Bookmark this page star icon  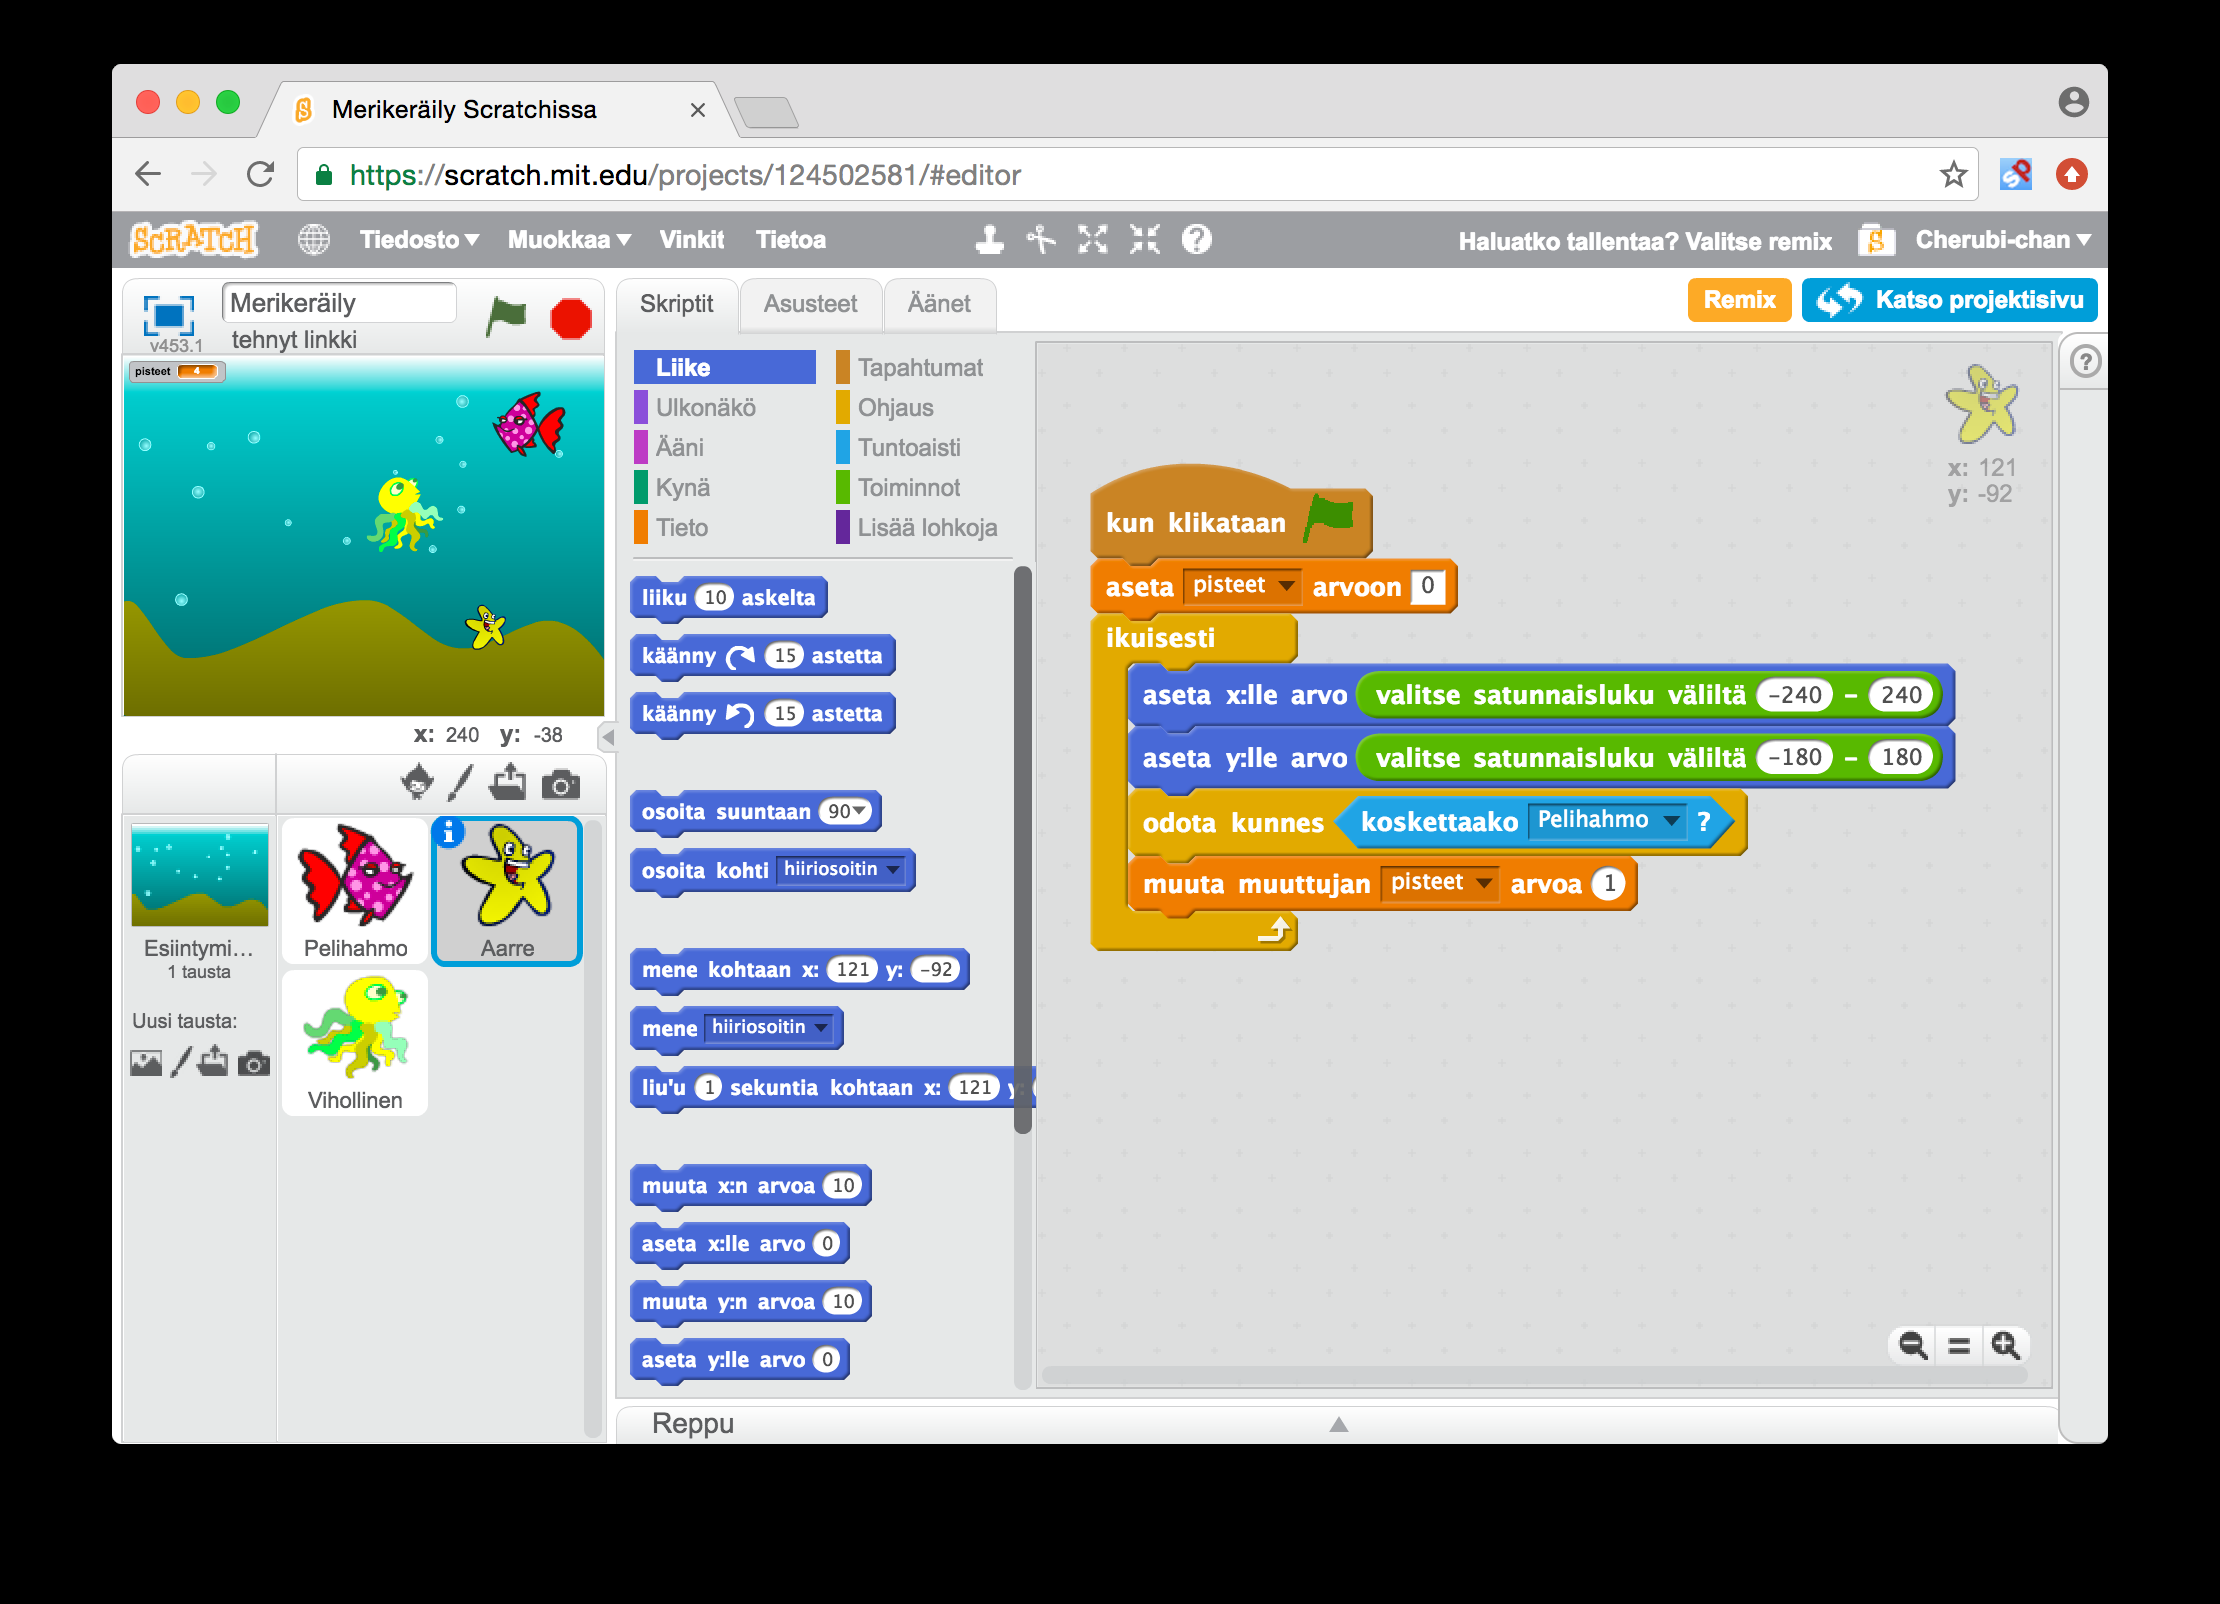[1953, 175]
